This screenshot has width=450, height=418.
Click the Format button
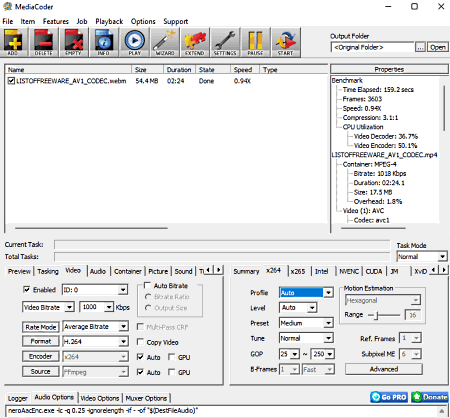click(41, 341)
